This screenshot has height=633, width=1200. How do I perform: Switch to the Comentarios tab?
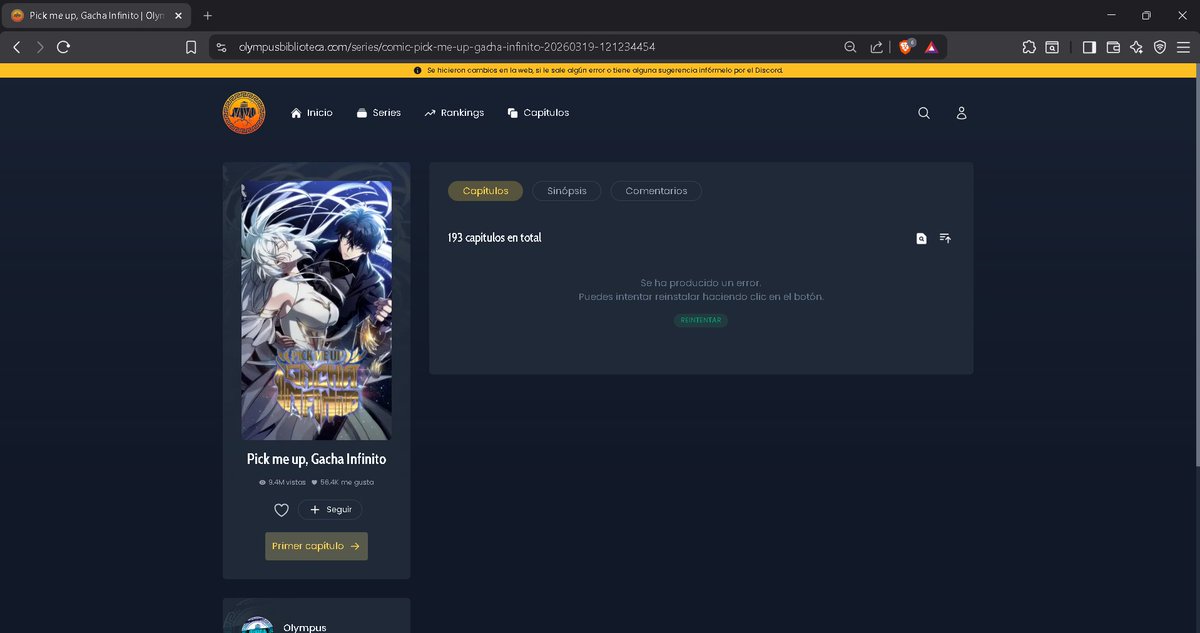(656, 191)
